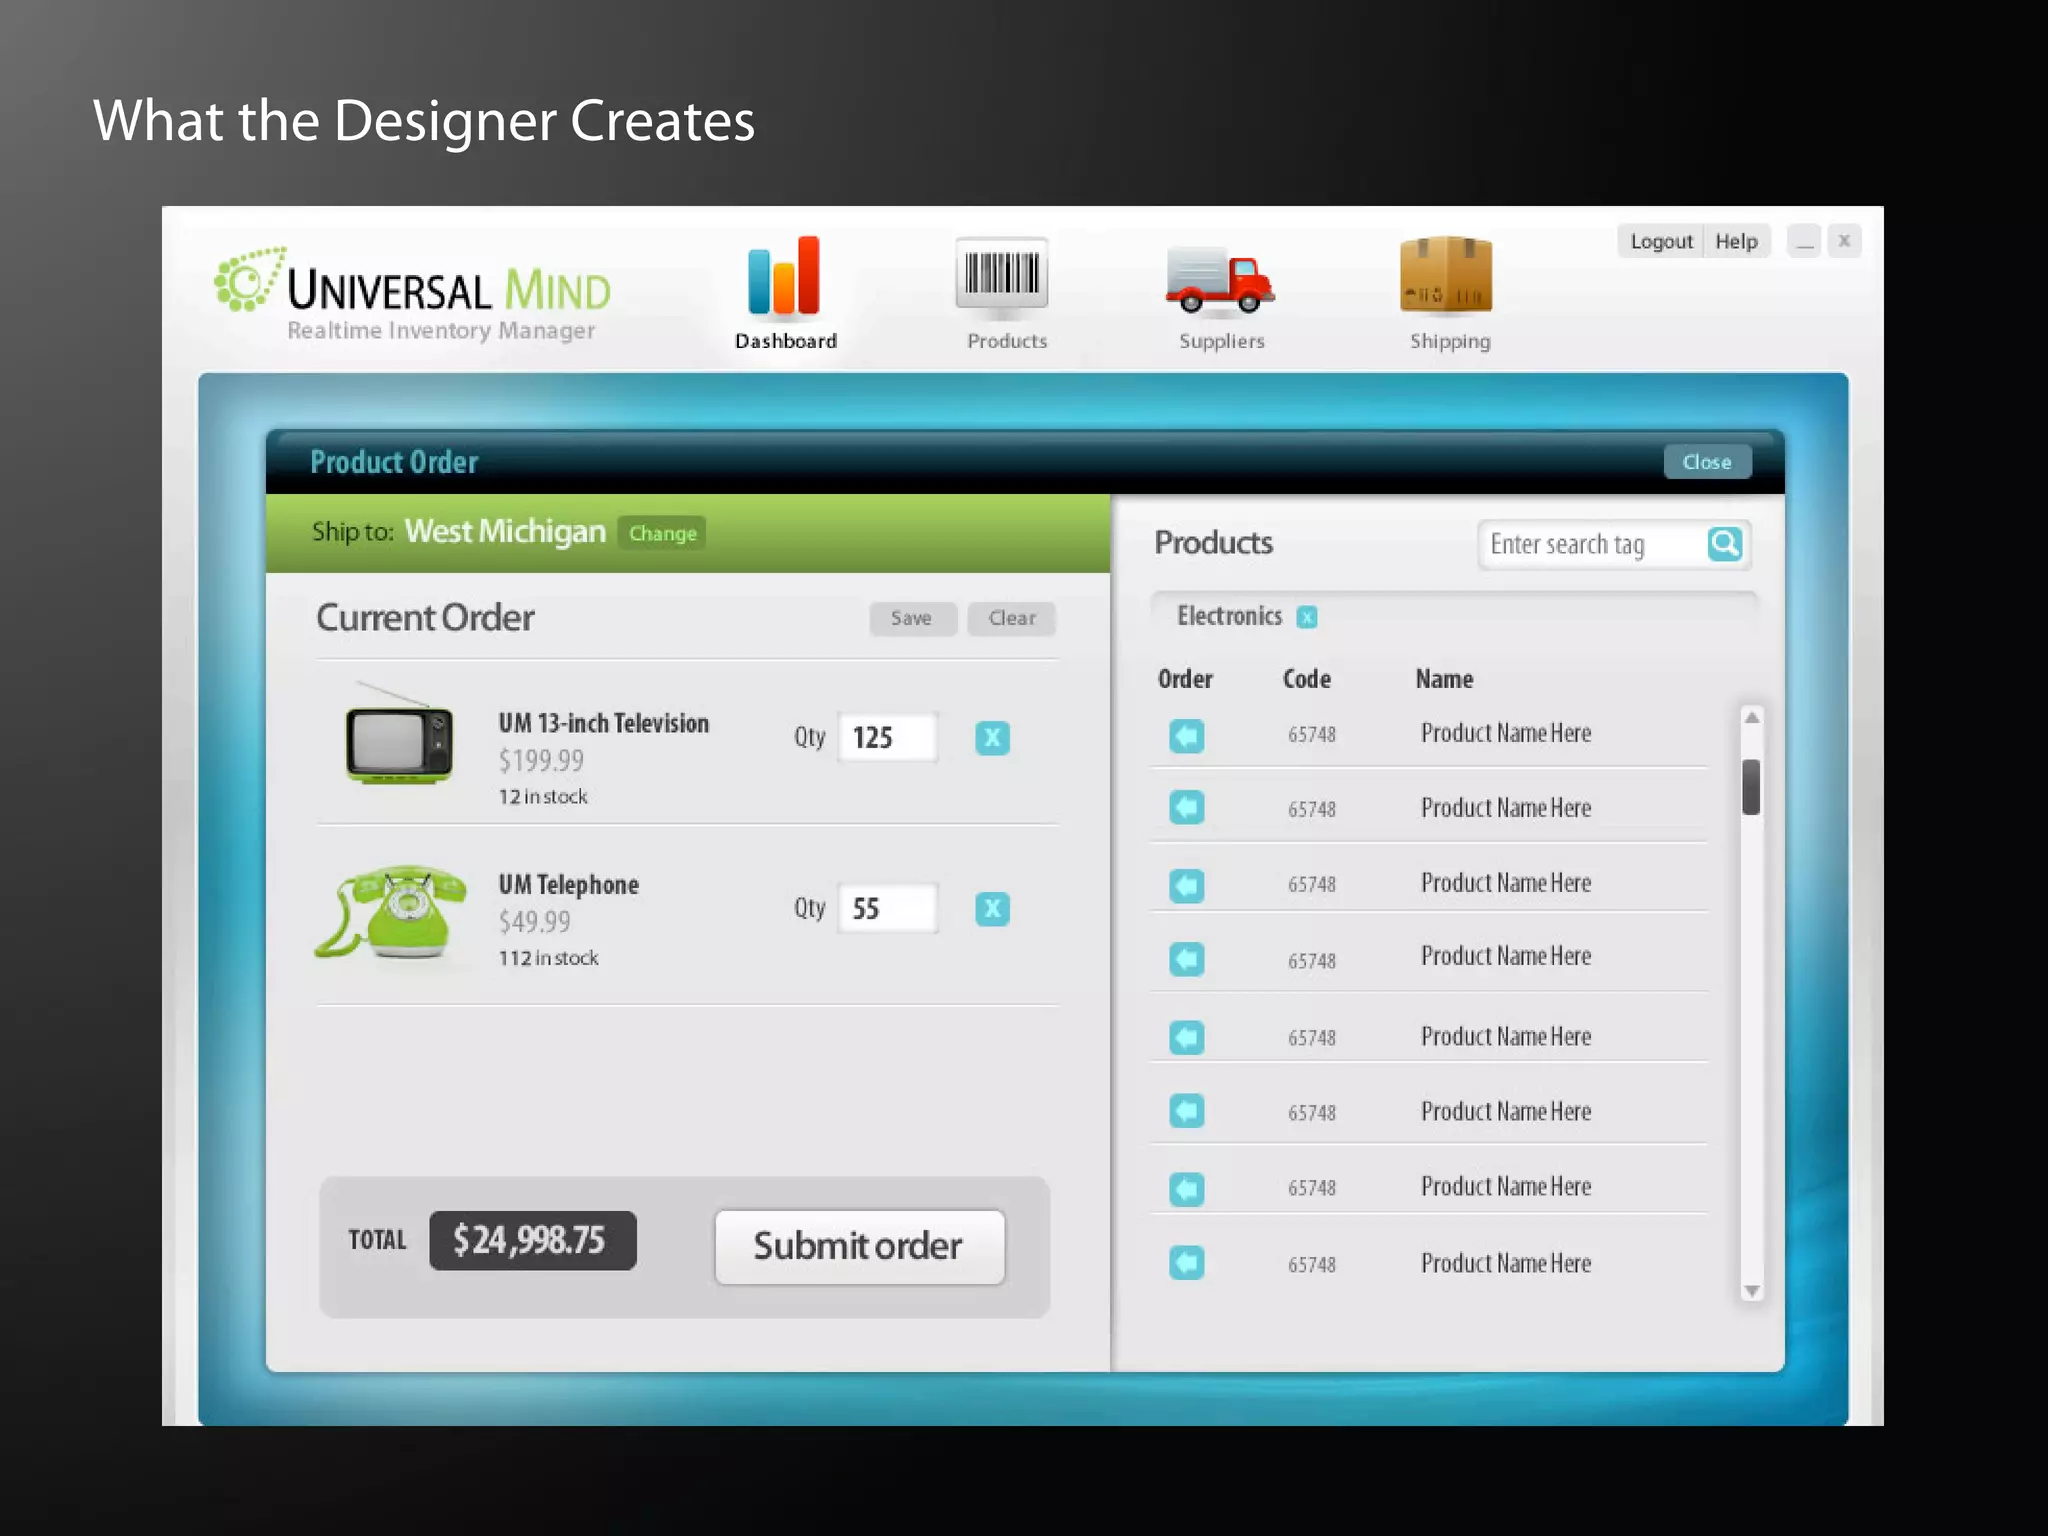This screenshot has height=1536, width=2048.
Task: Click the Universal Mind logo
Action: [412, 294]
